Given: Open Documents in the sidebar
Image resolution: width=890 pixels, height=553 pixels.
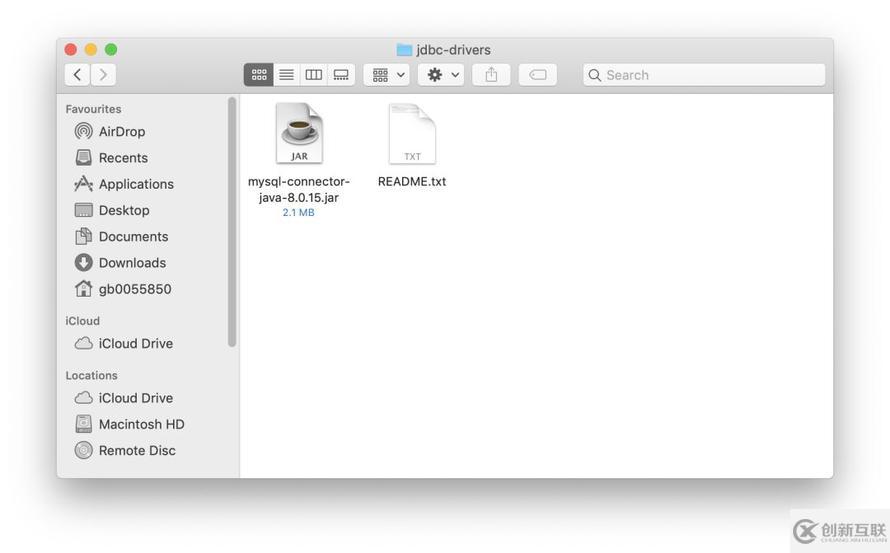Looking at the screenshot, I should click(x=133, y=236).
